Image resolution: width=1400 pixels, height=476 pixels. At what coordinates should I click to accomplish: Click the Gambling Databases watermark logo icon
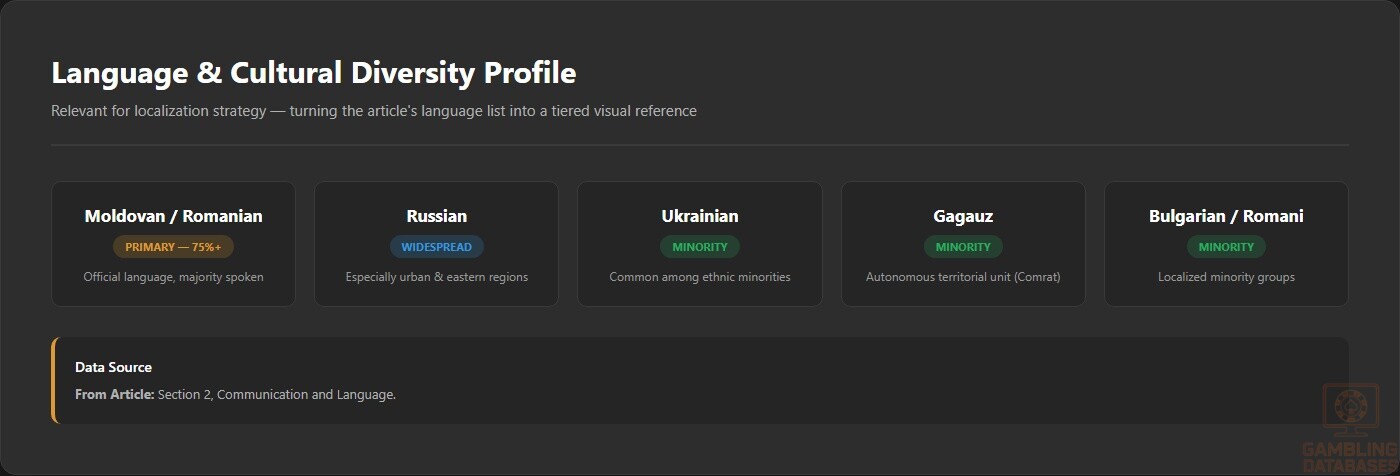tap(1350, 411)
